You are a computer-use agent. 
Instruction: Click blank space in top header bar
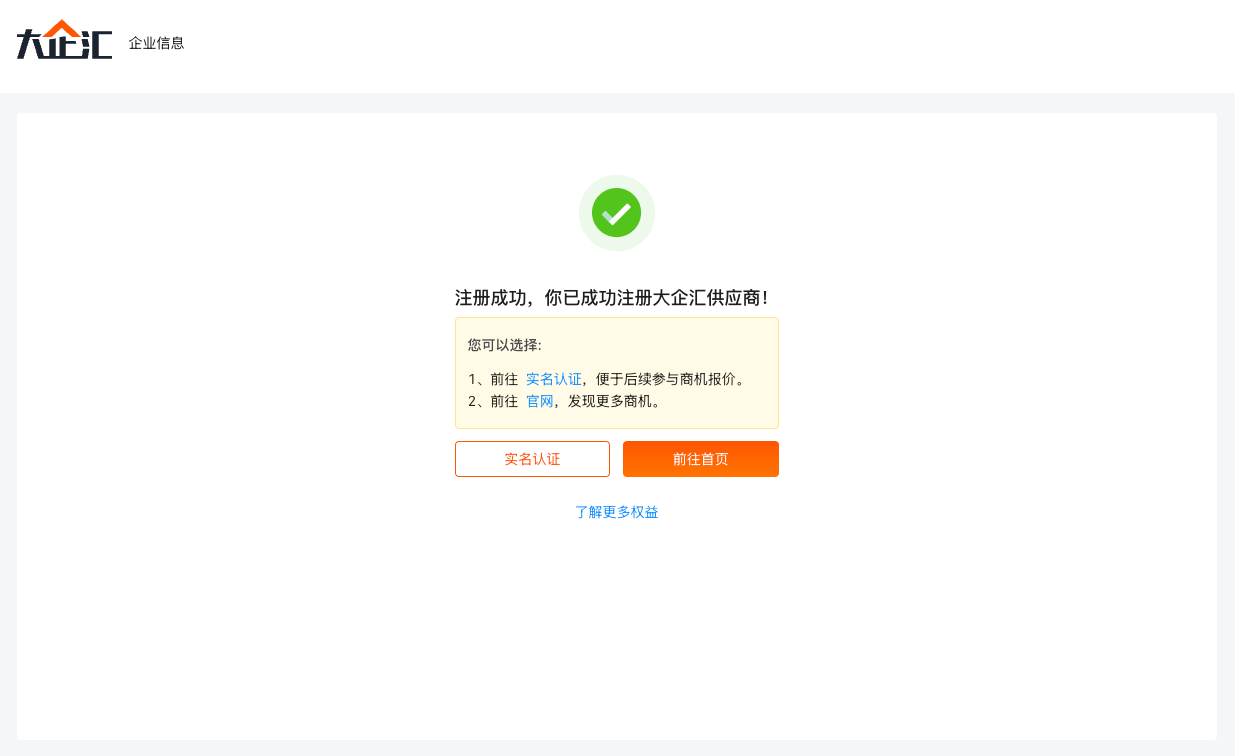[x=700, y=45]
